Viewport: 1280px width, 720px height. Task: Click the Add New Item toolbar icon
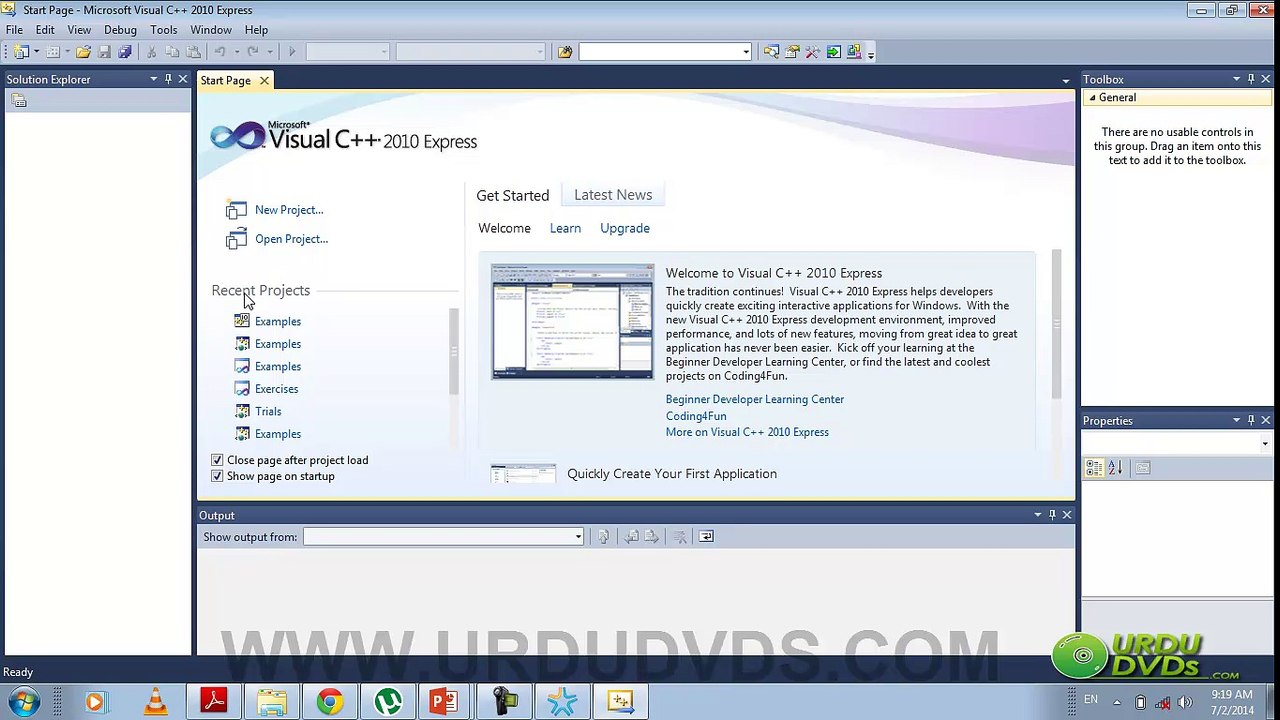pyautogui.click(x=53, y=52)
